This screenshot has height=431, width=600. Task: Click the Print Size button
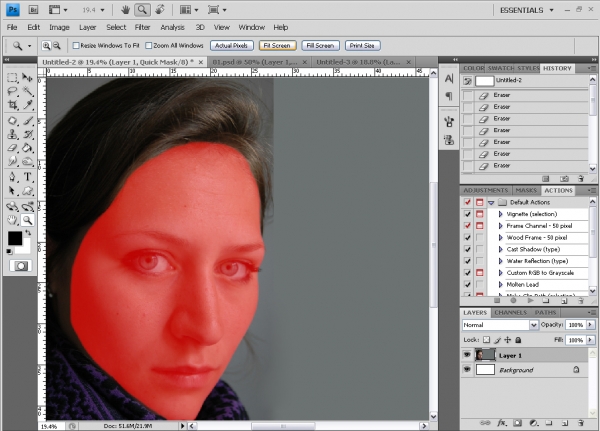(362, 46)
